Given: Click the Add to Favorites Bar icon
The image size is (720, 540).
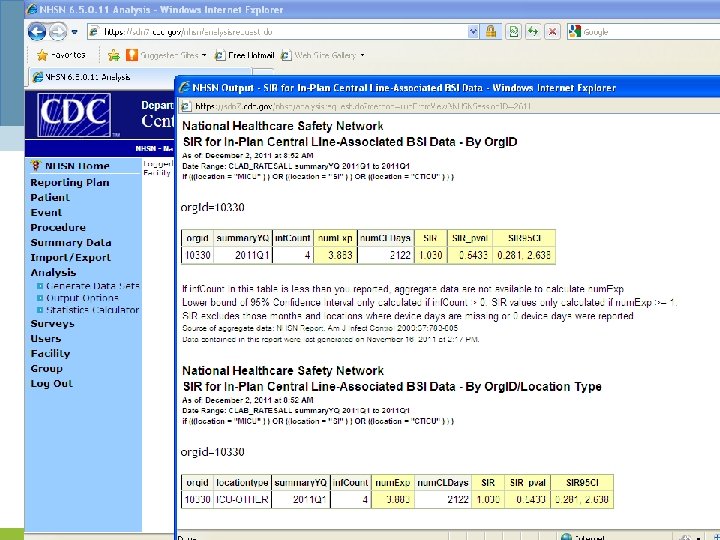Looking at the screenshot, I should 114,56.
